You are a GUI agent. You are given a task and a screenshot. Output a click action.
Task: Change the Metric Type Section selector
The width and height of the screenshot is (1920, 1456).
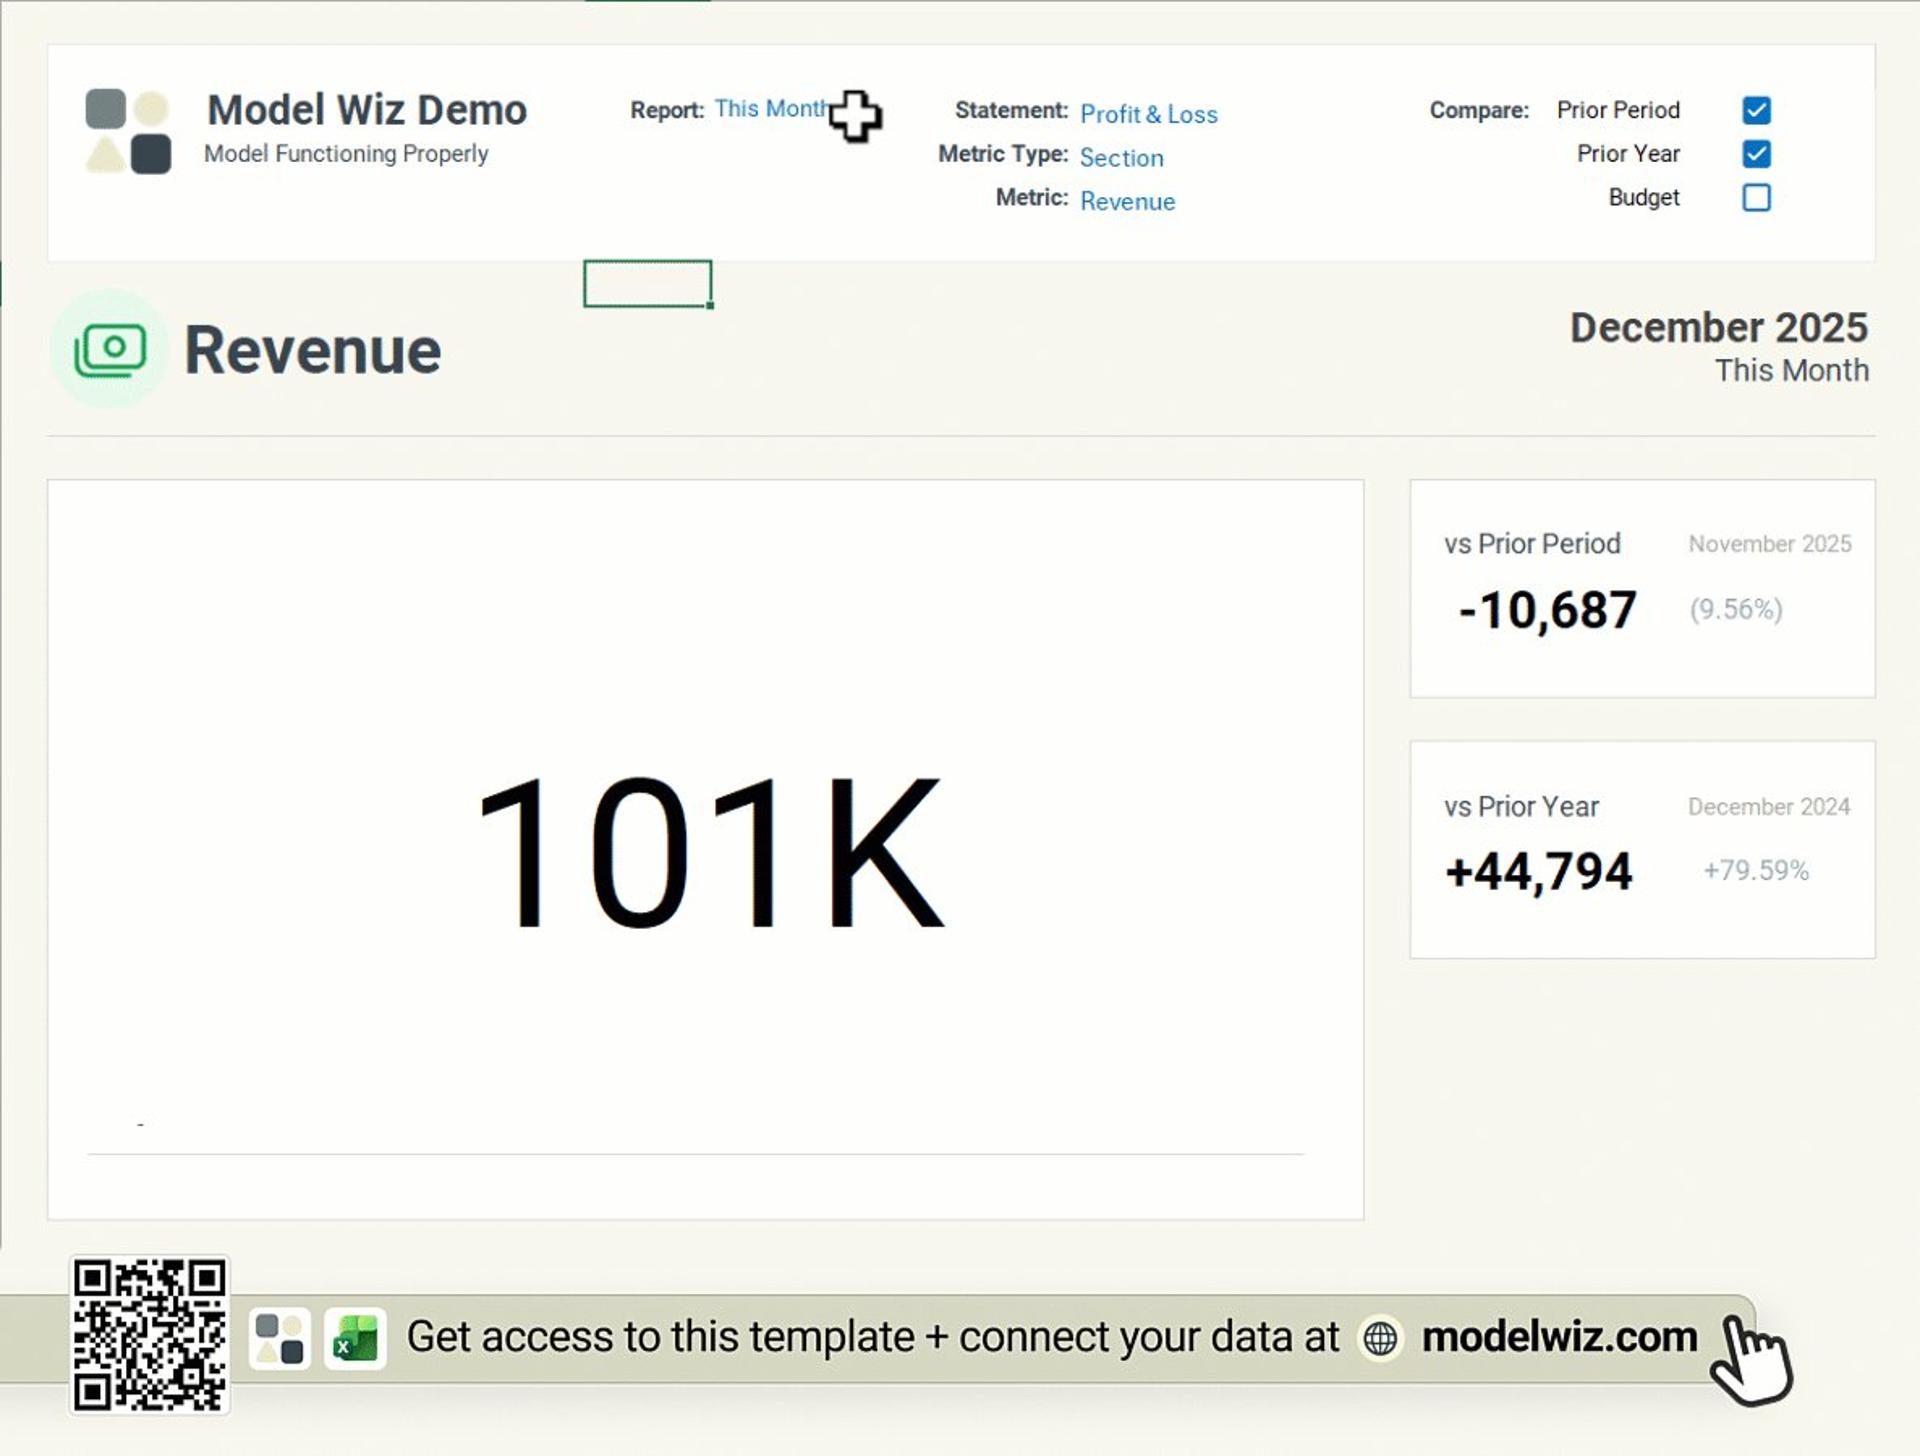coord(1121,158)
